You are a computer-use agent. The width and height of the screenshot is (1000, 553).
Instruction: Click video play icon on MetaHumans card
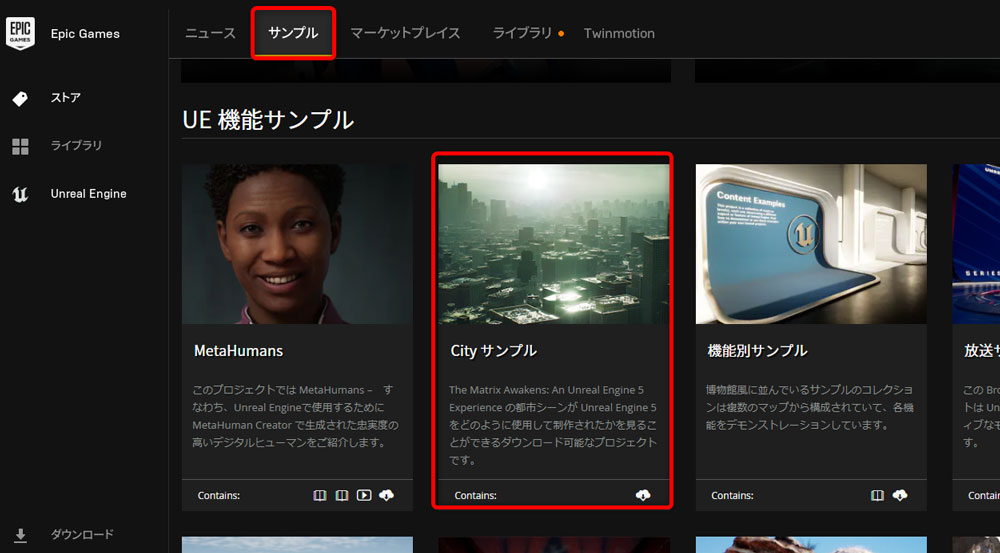point(364,495)
